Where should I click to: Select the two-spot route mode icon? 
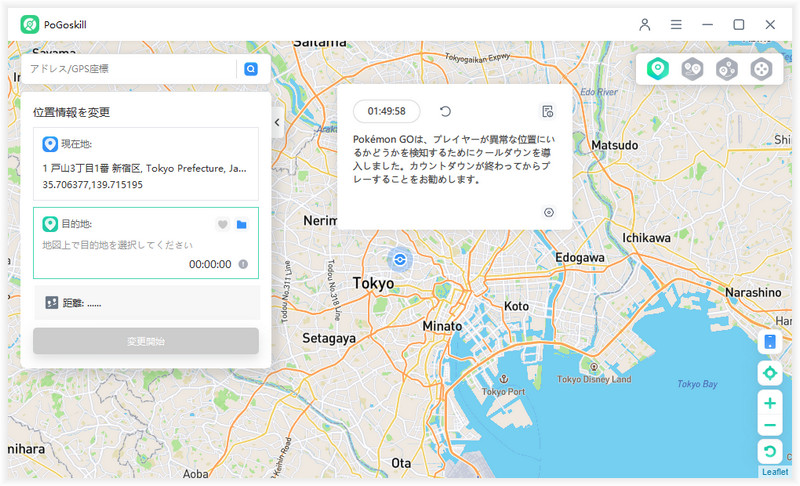coord(692,68)
